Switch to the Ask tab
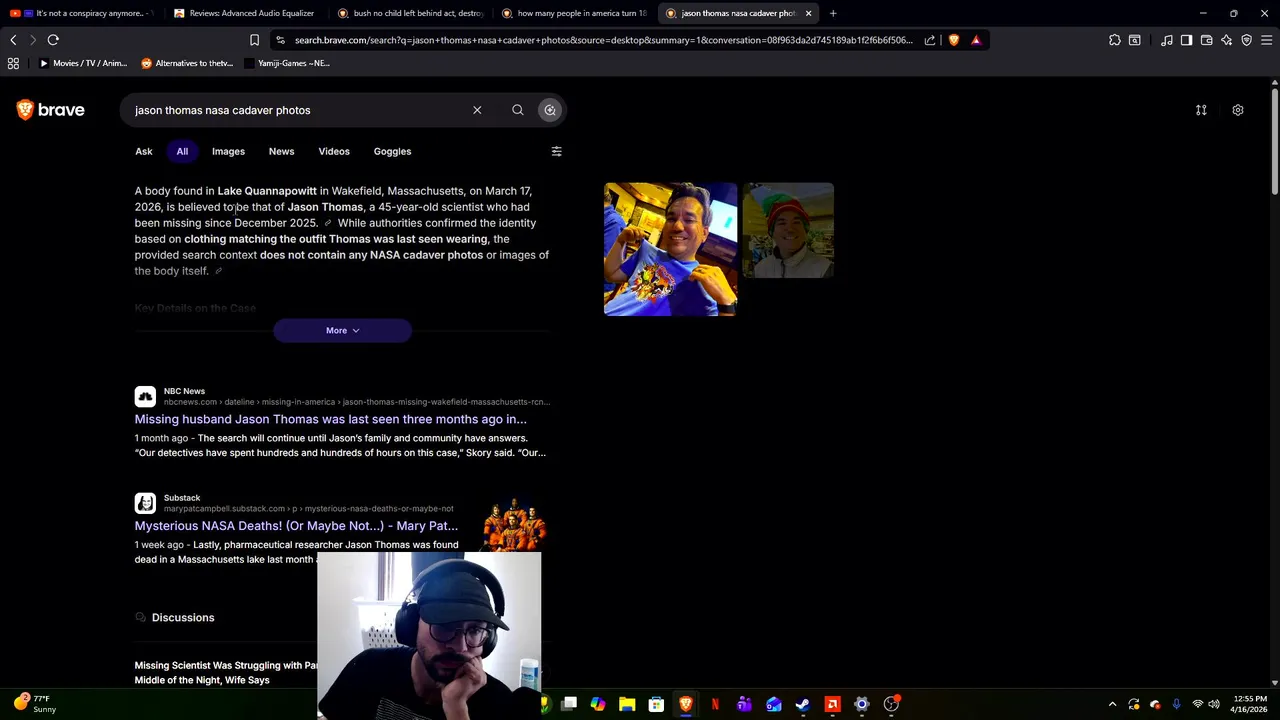Image resolution: width=1280 pixels, height=720 pixels. tap(144, 151)
